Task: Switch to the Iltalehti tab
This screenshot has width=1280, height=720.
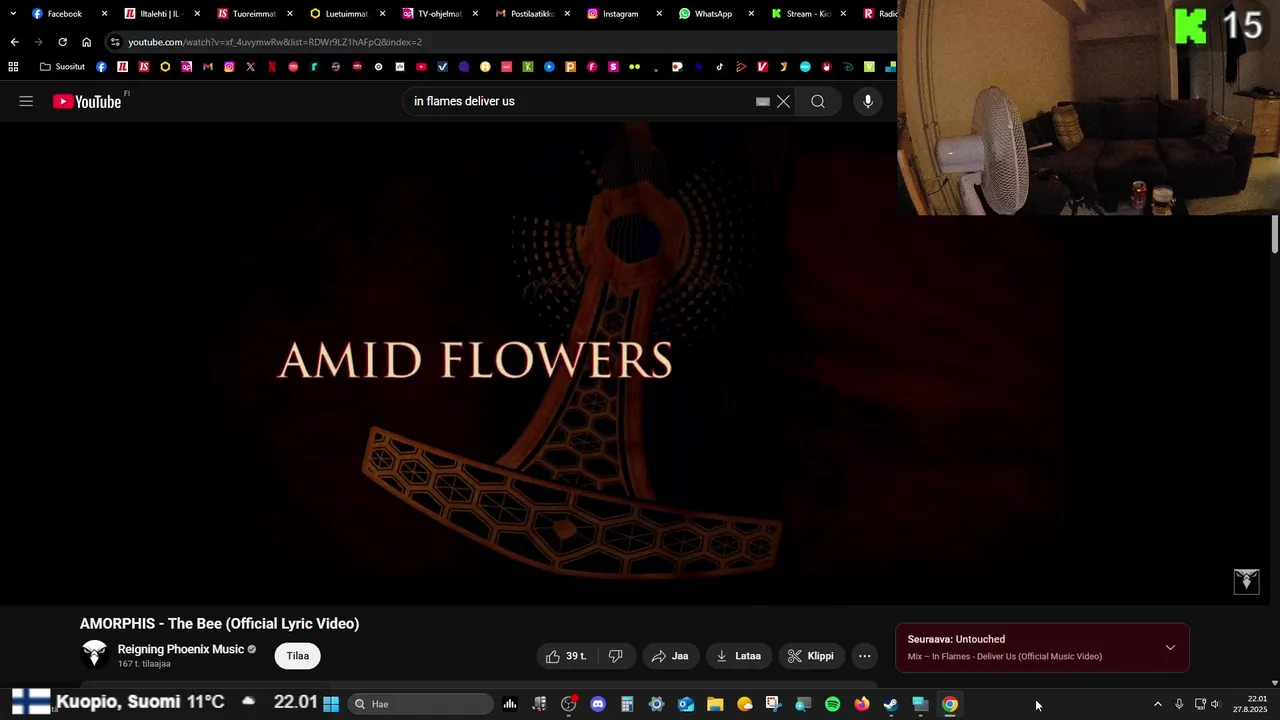Action: (x=160, y=14)
